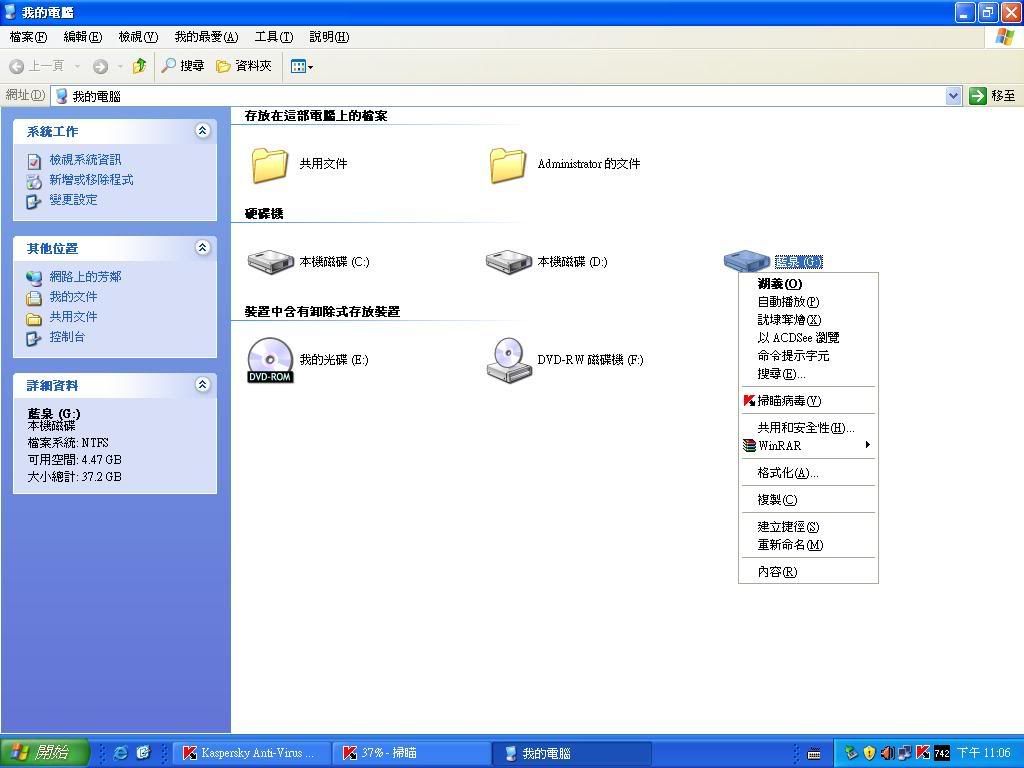The height and width of the screenshot is (768, 1024).
Task: Click the 新增或移除程式 link
Action: [91, 180]
